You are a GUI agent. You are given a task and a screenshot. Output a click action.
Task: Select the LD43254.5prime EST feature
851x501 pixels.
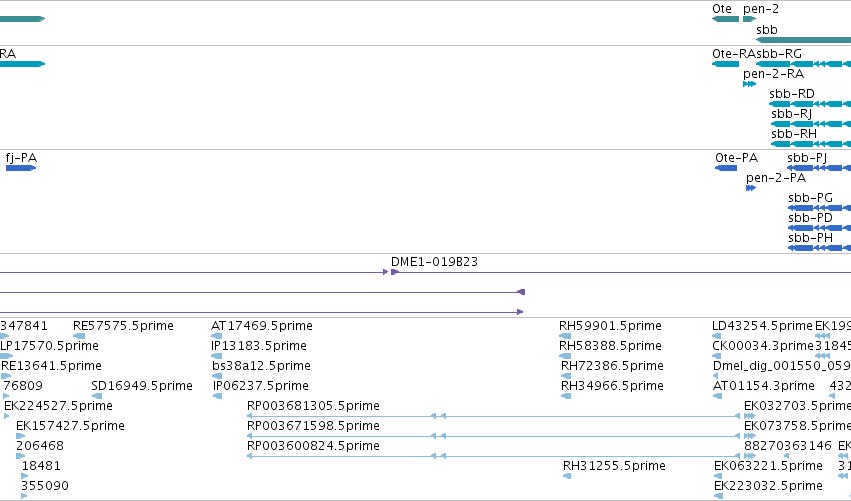coord(716,336)
